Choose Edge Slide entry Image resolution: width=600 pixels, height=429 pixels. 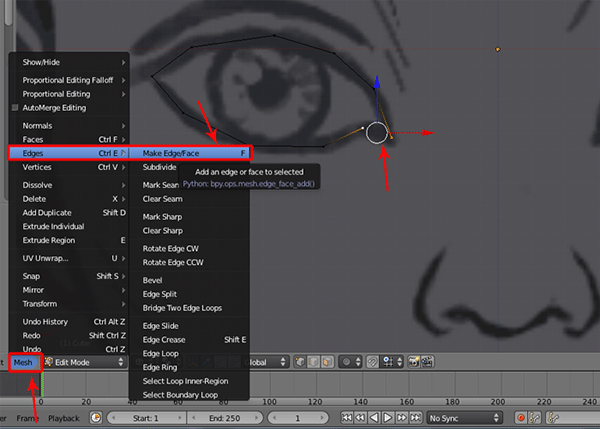pyautogui.click(x=190, y=326)
